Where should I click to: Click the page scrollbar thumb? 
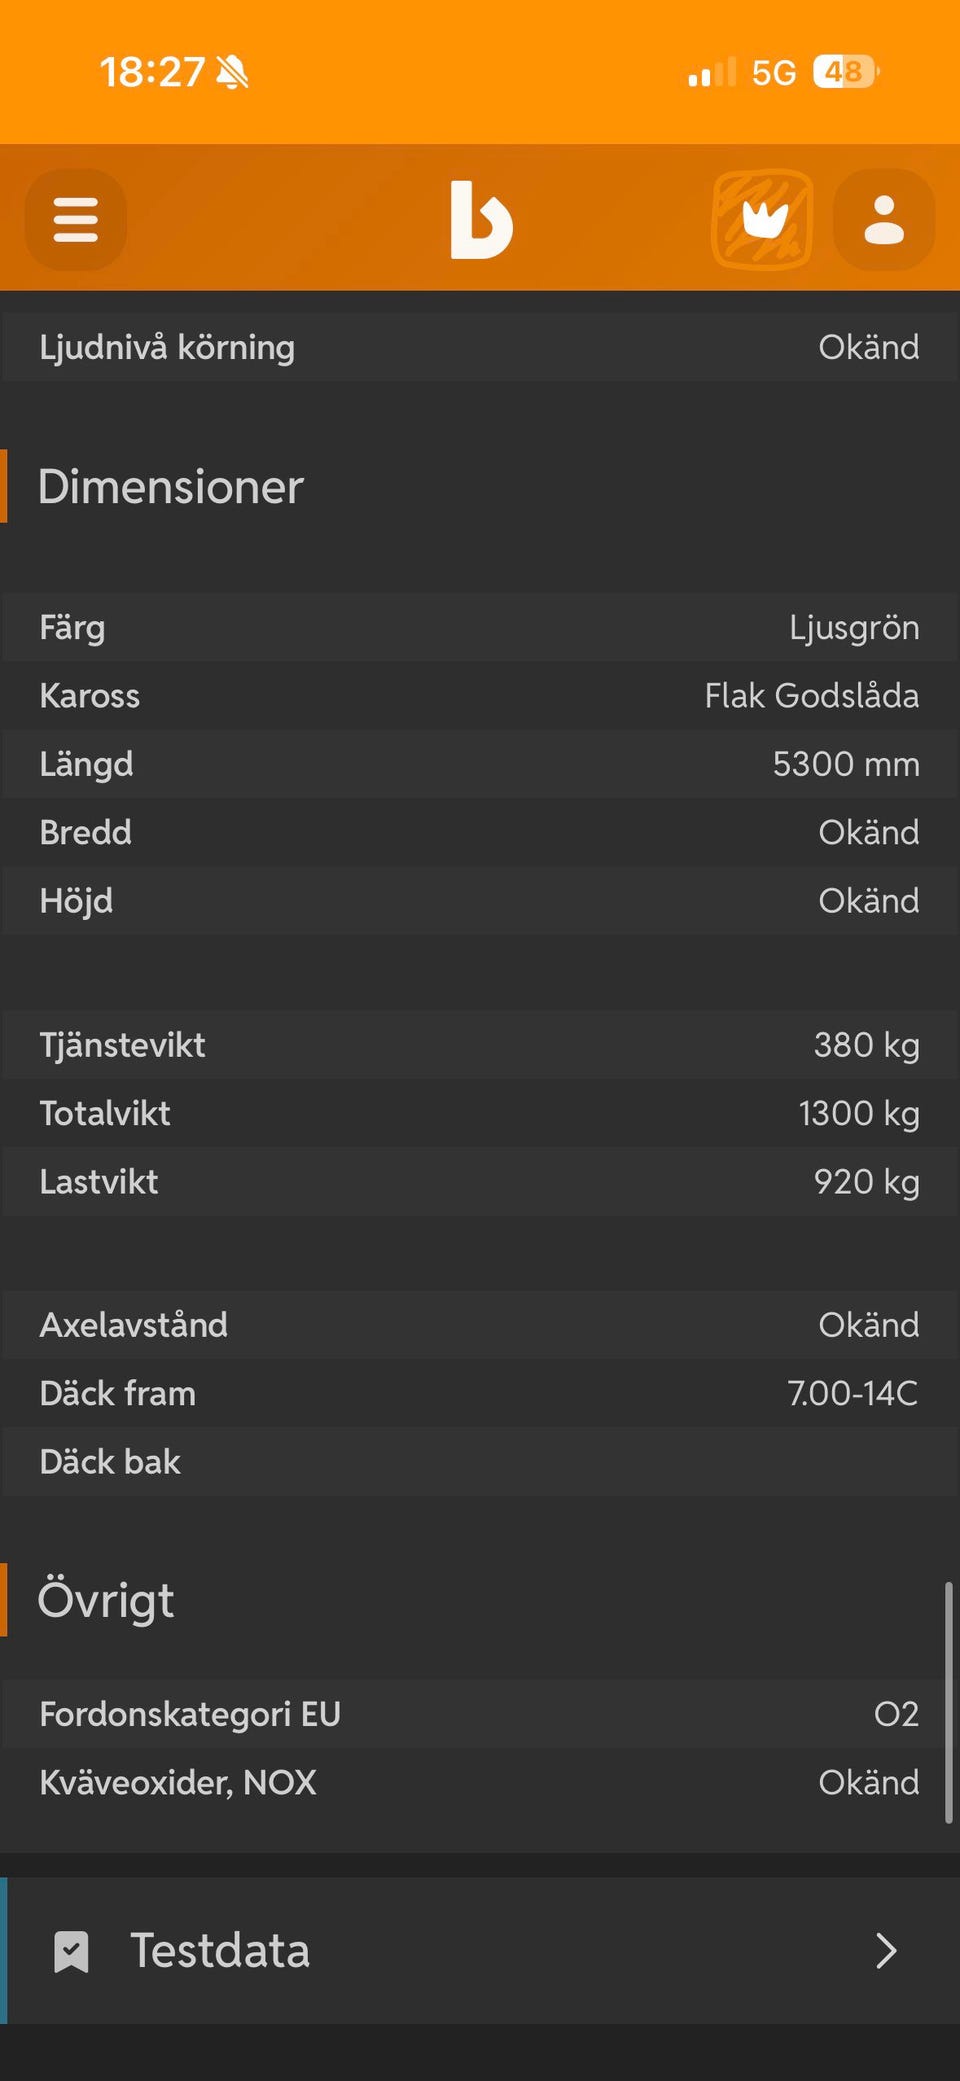(x=948, y=1702)
